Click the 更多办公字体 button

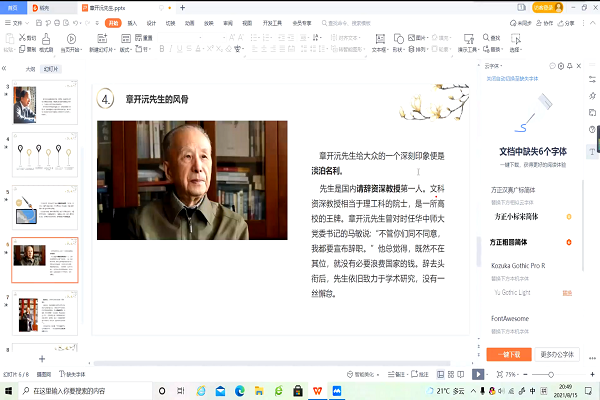tap(559, 354)
